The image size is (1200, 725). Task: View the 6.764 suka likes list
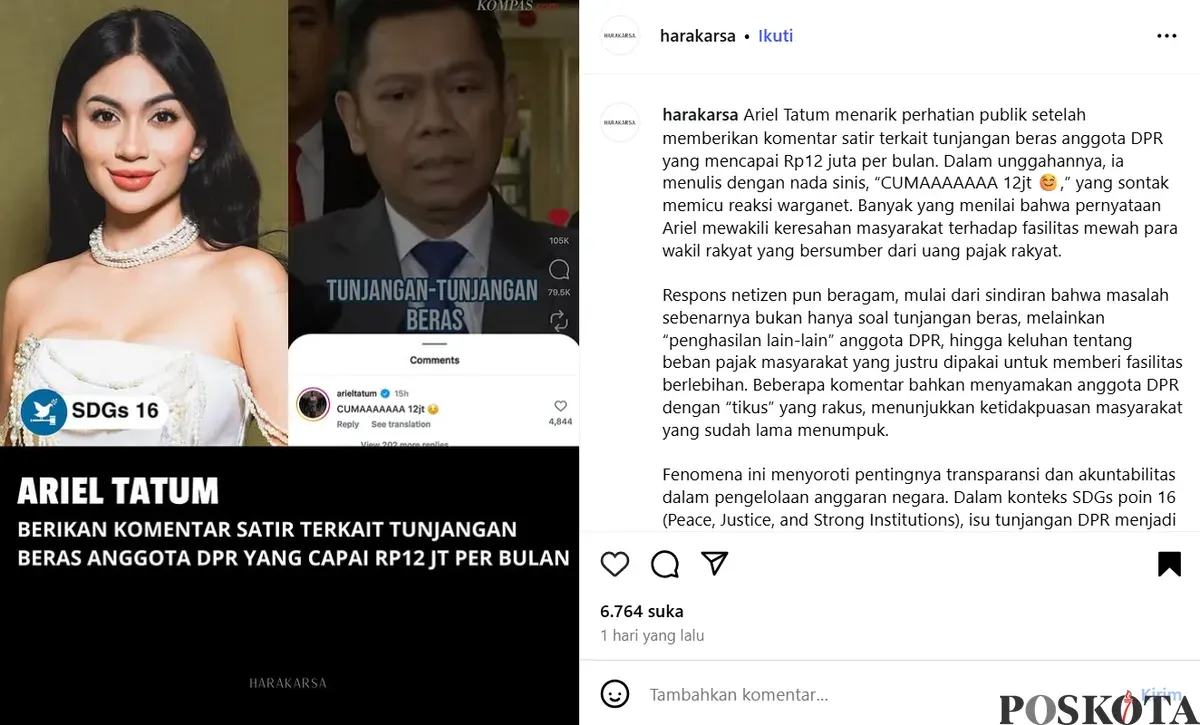coord(642,611)
